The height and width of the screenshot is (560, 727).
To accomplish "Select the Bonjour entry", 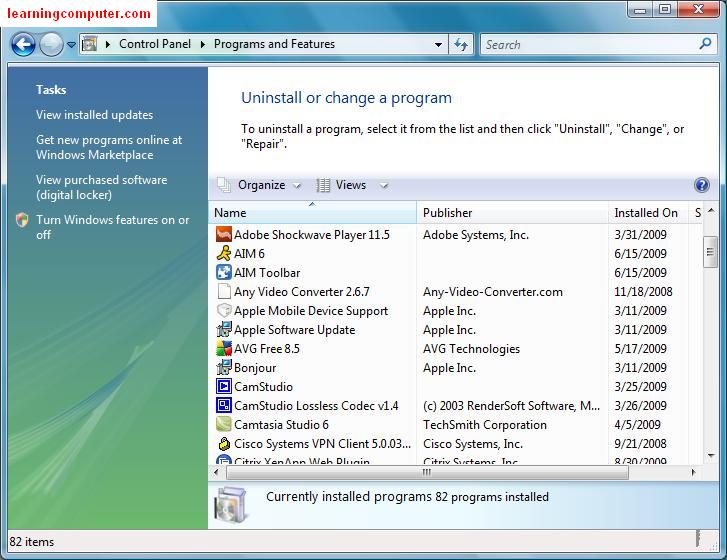I will pos(255,368).
